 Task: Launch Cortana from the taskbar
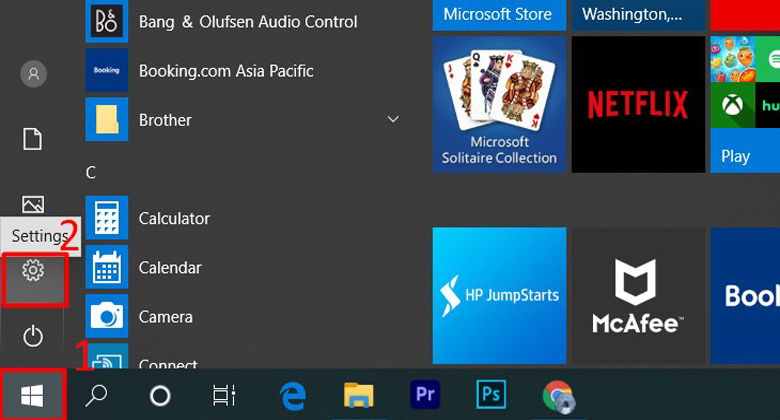[x=160, y=395]
